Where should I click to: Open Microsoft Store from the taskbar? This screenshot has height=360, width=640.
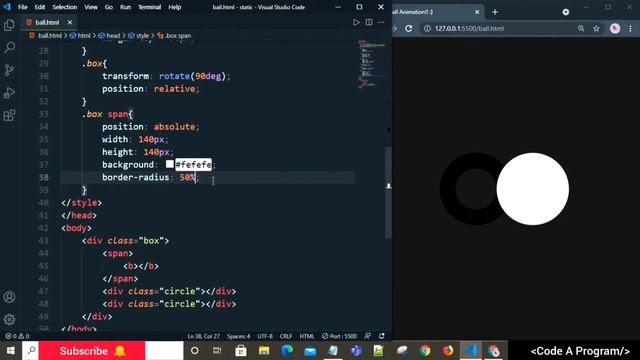[241, 351]
